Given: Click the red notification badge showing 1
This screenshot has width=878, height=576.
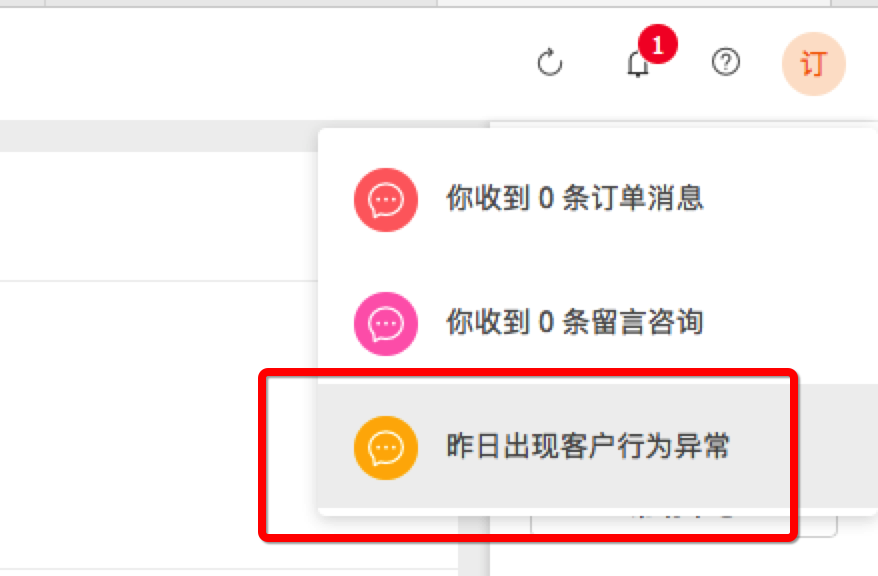Looking at the screenshot, I should 657,44.
